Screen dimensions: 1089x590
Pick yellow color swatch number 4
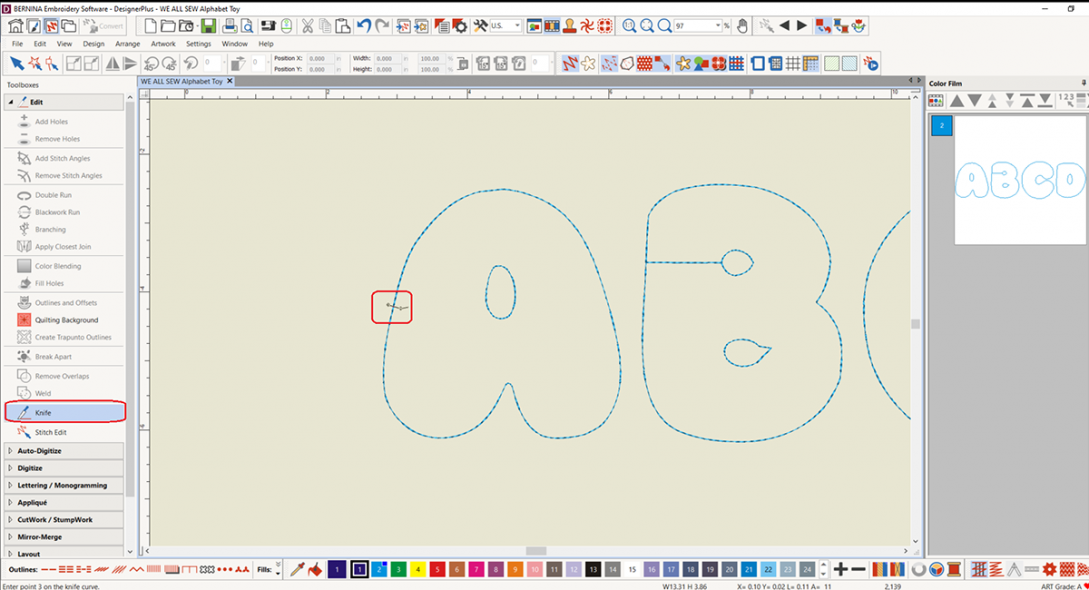point(418,569)
